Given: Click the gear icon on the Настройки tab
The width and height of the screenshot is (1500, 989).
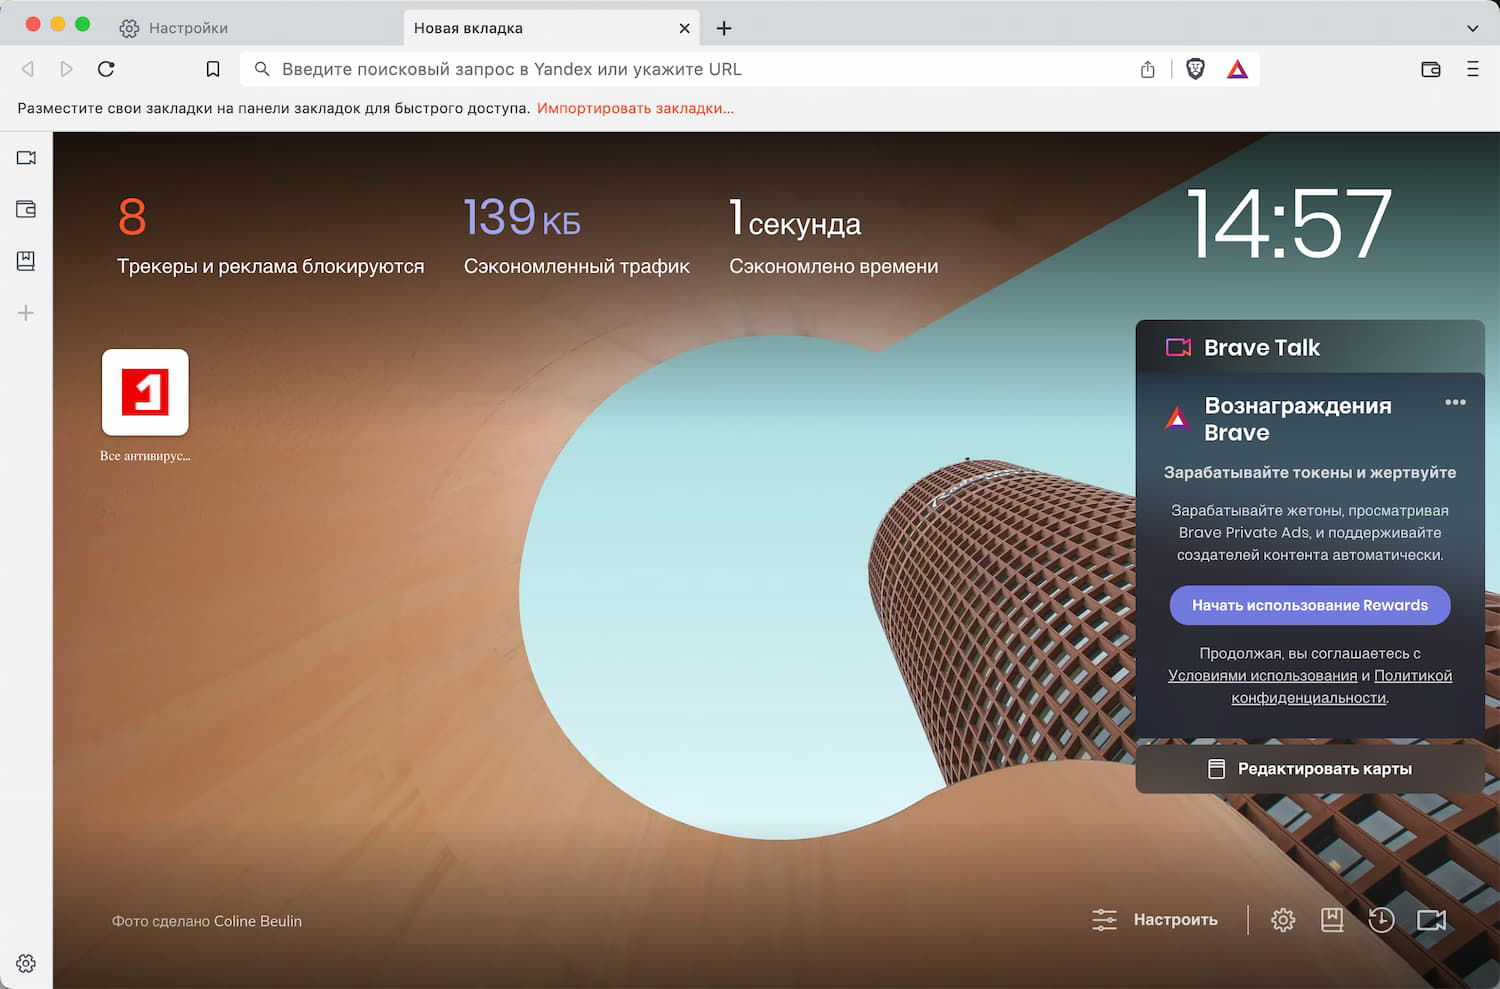Looking at the screenshot, I should tap(129, 28).
